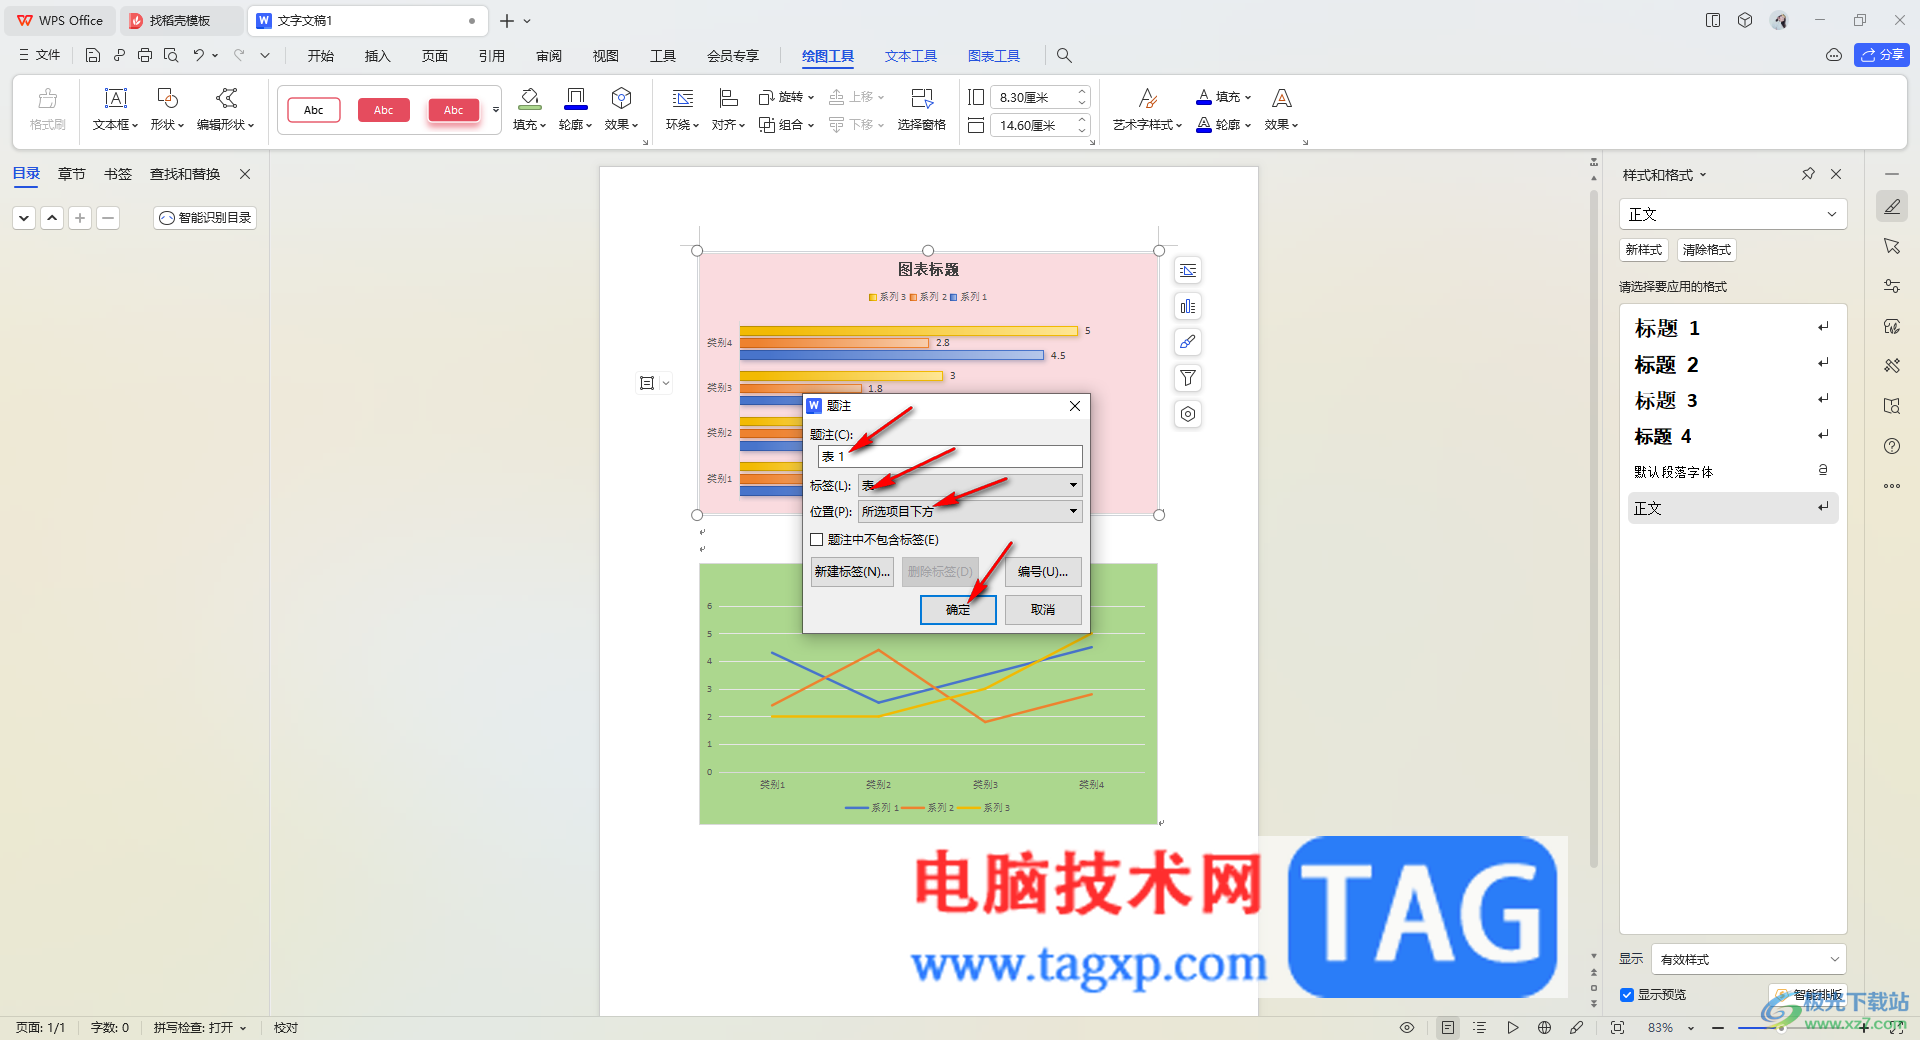Check 'exclude label from caption' checkbox
The image size is (1920, 1040).
[x=817, y=540]
